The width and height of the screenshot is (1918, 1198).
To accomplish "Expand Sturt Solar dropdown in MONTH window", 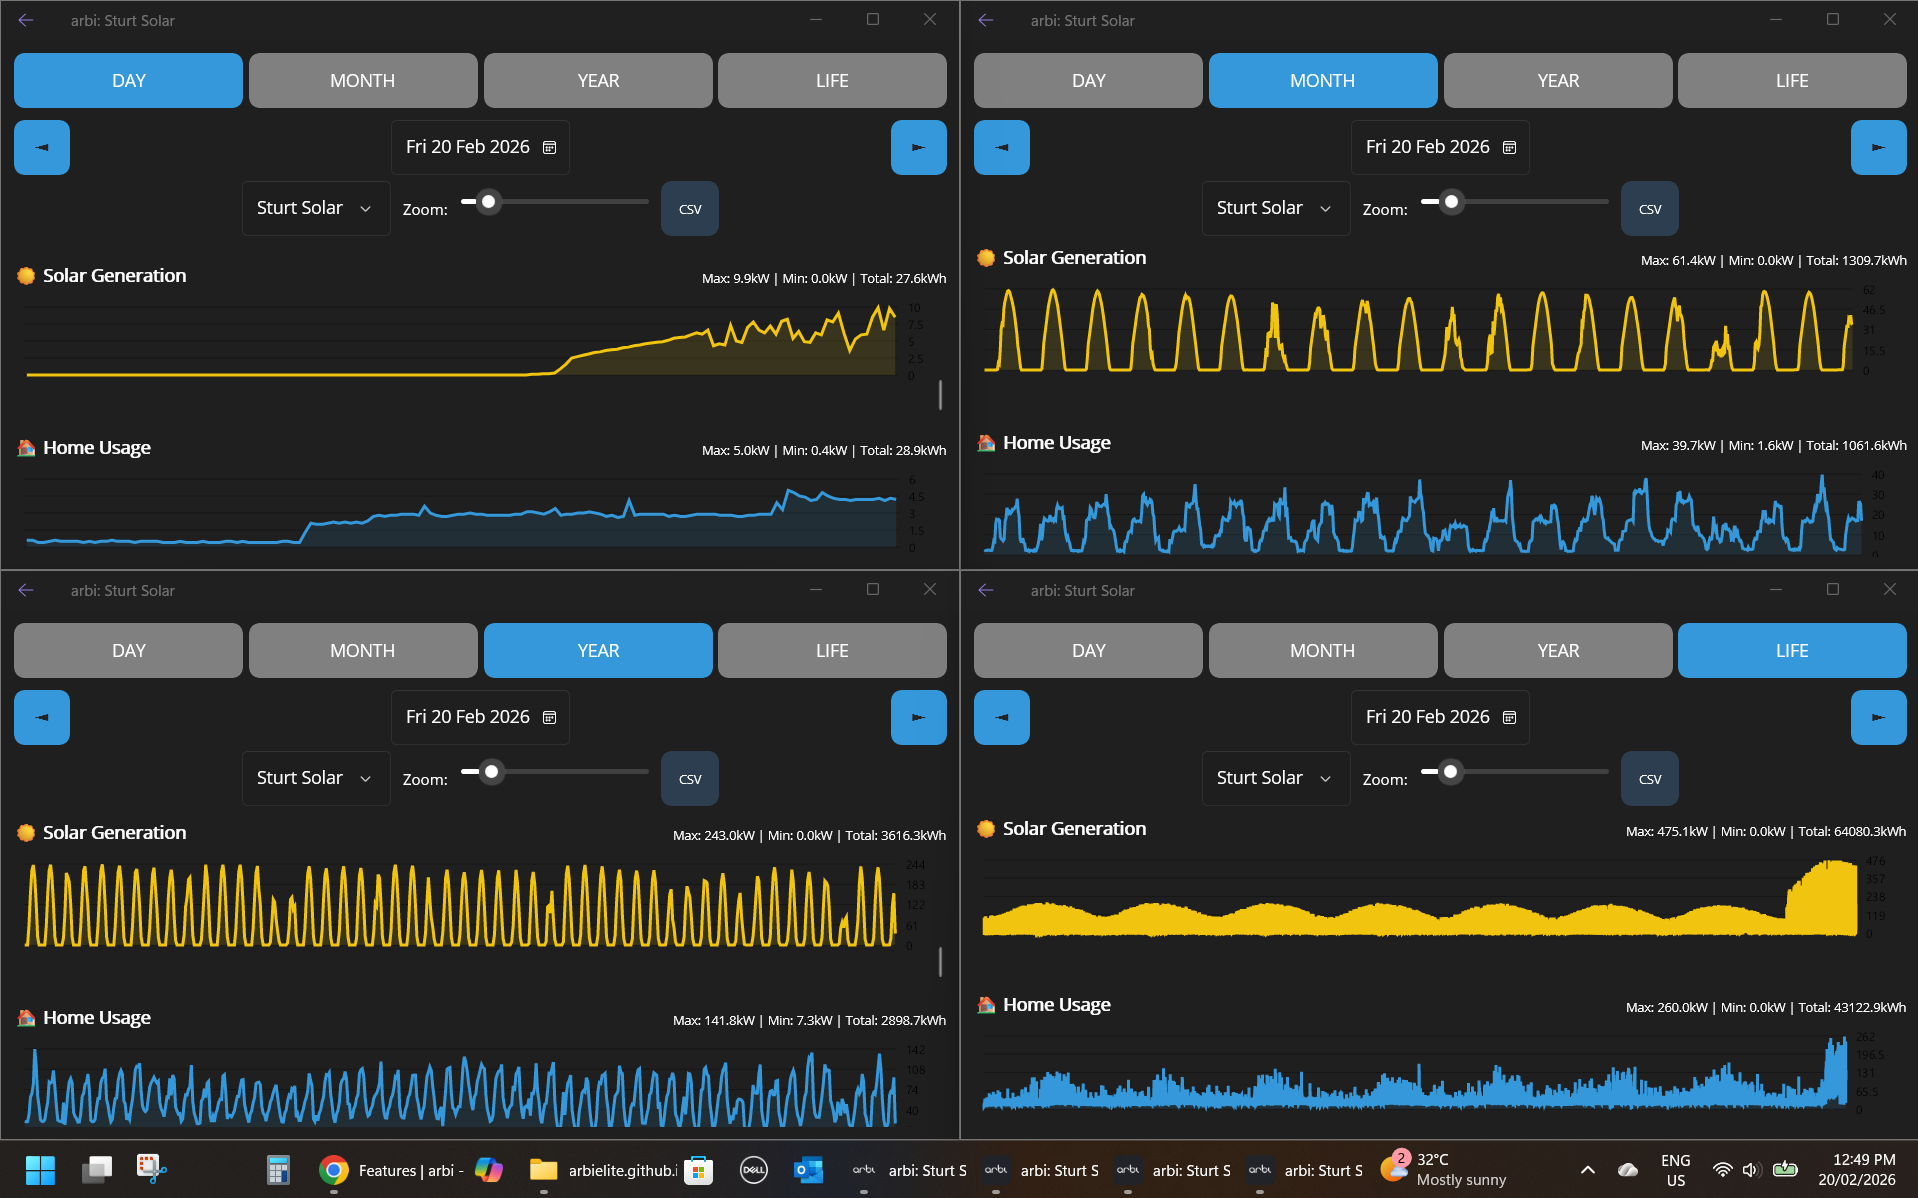I will (1276, 208).
